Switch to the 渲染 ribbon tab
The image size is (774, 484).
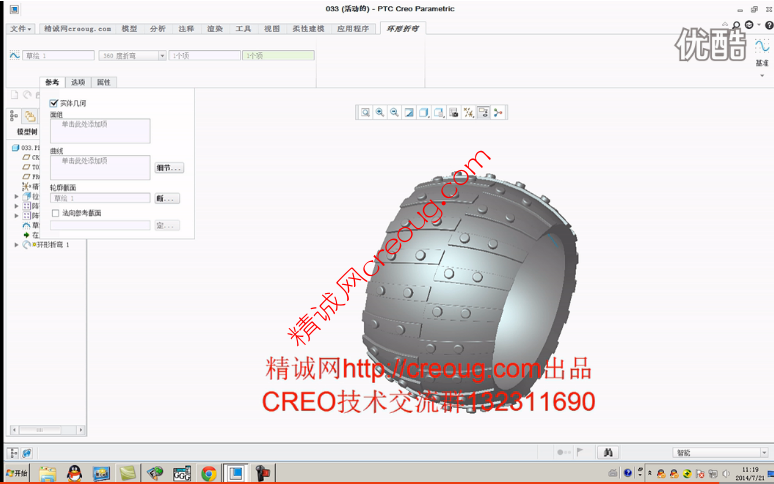pyautogui.click(x=215, y=29)
